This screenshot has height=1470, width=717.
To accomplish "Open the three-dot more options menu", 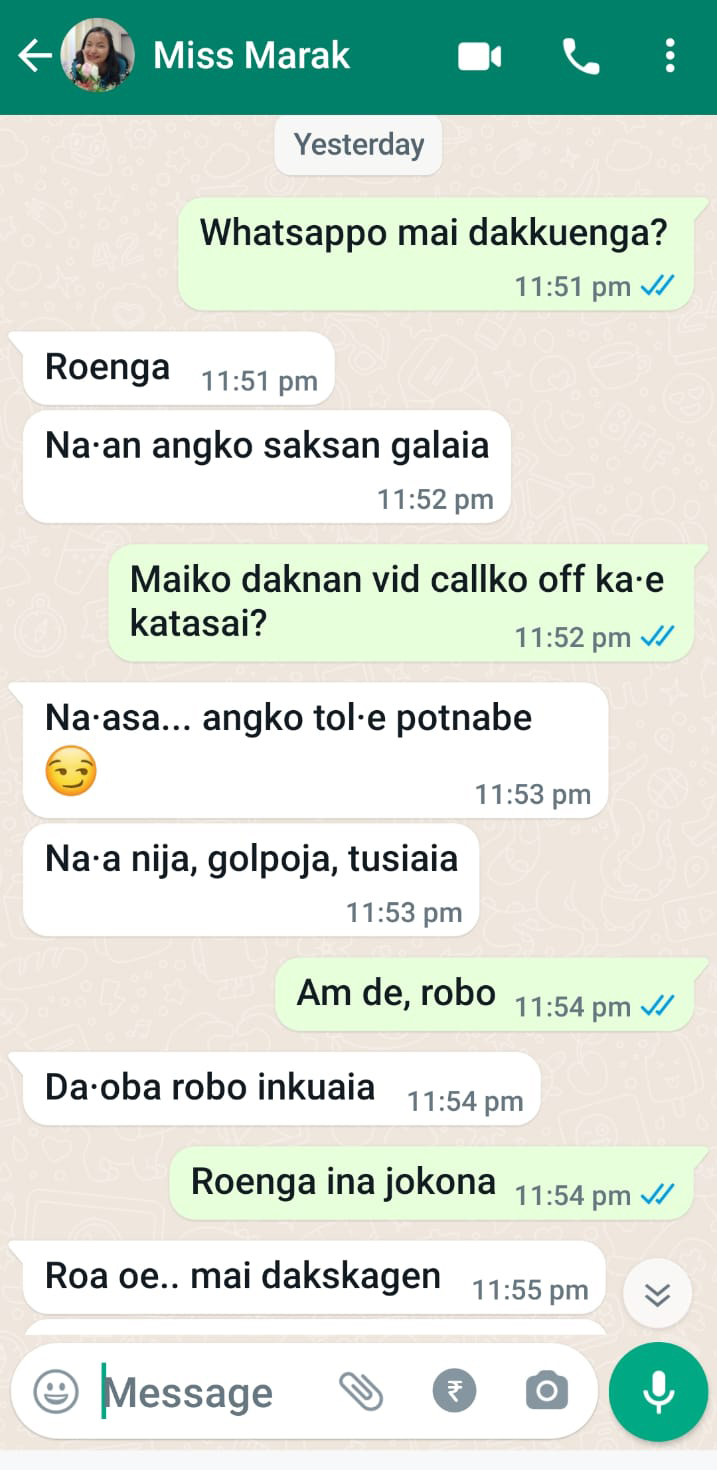I will coord(670,56).
